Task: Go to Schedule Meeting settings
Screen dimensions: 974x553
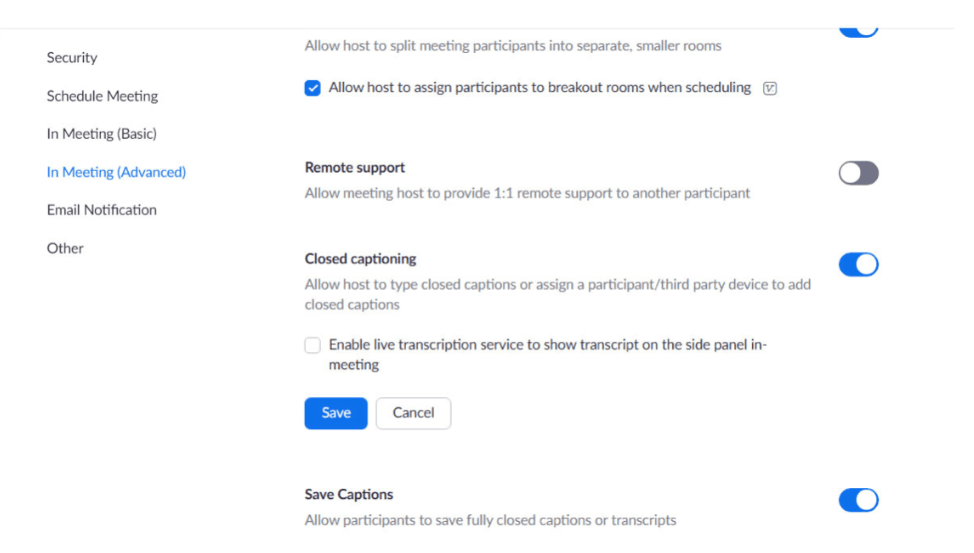Action: point(102,96)
